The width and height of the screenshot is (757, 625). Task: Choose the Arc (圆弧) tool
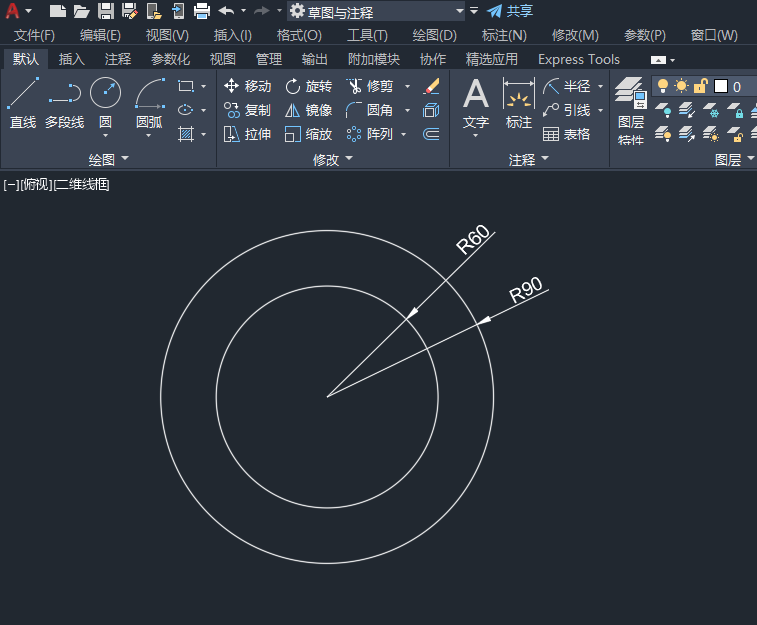149,103
